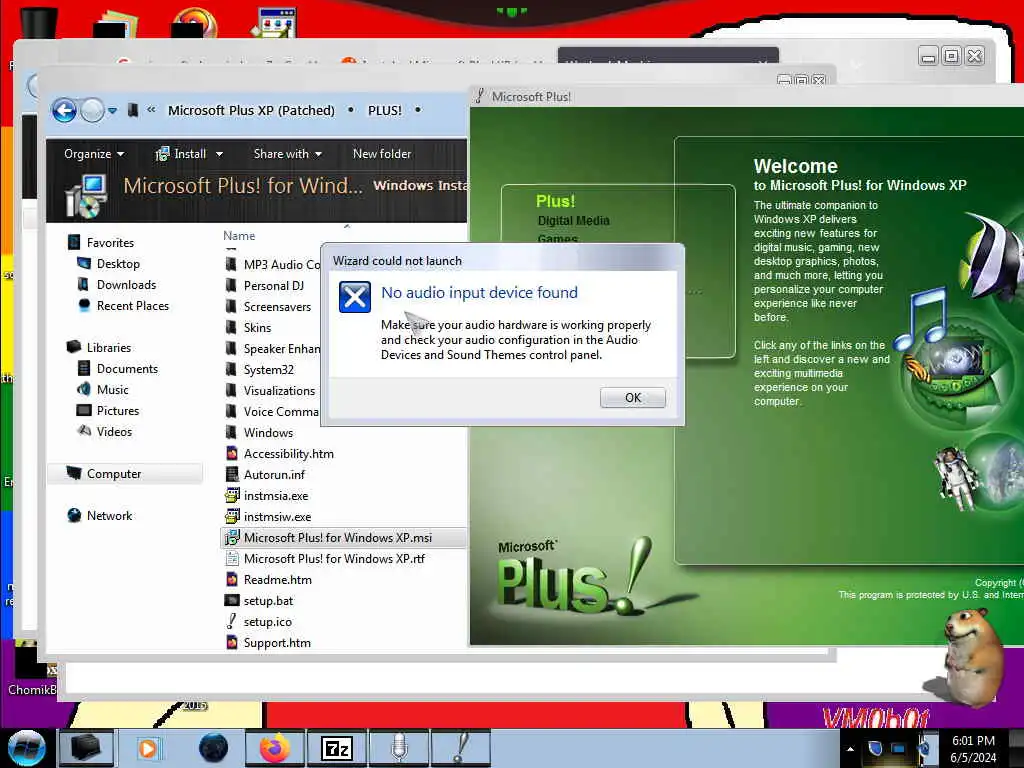Open the Documents library
The width and height of the screenshot is (1024, 768).
tap(127, 369)
